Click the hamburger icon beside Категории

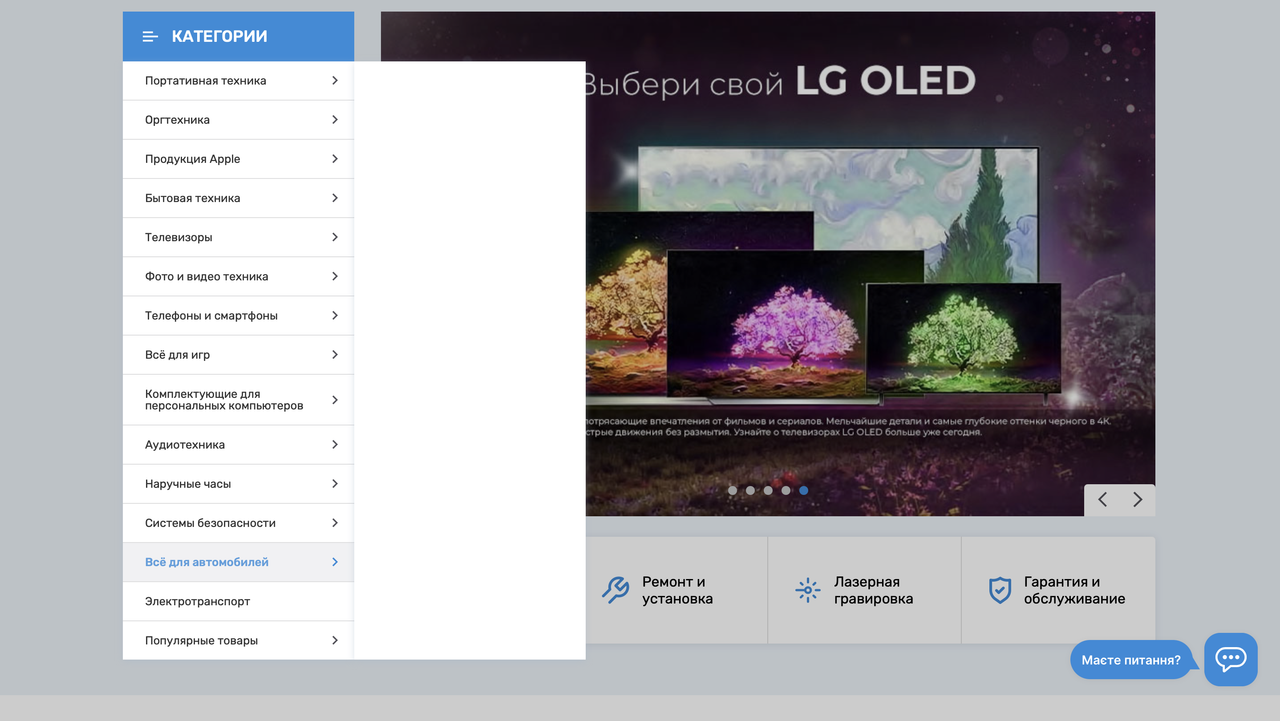coord(150,37)
